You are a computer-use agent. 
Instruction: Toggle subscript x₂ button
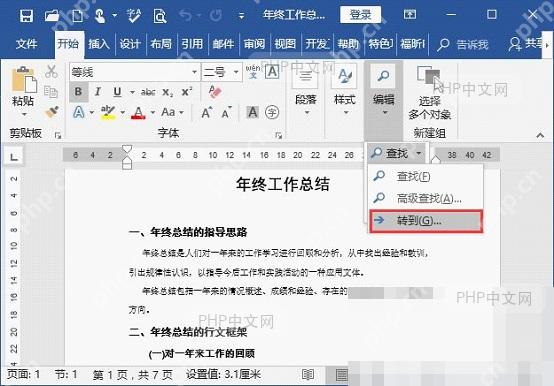click(167, 93)
